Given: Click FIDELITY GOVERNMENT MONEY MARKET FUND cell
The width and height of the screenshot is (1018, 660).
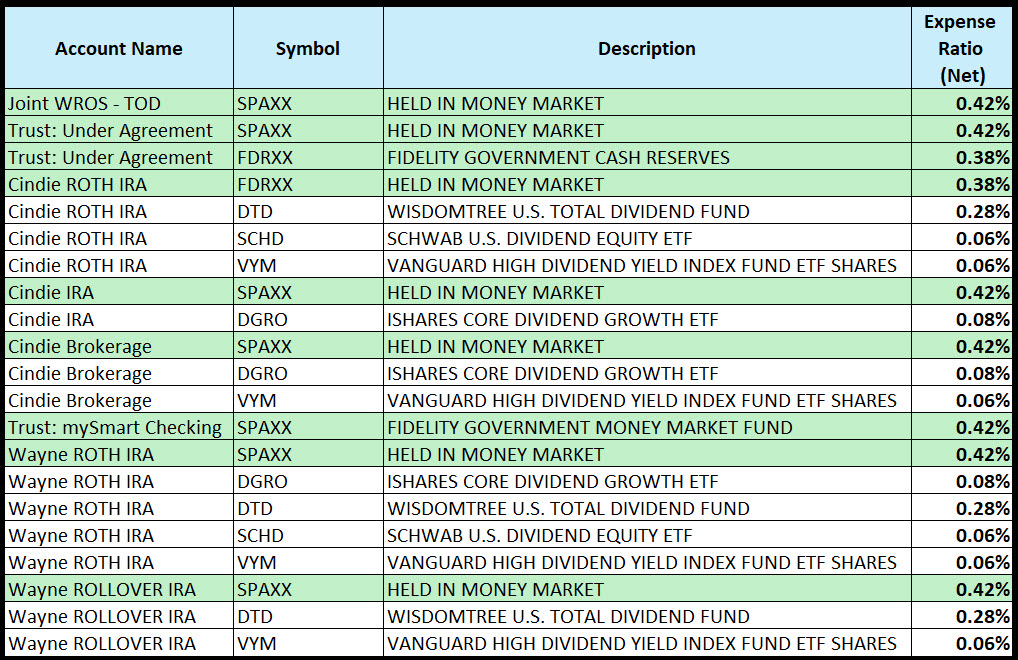Looking at the screenshot, I should (590, 427).
